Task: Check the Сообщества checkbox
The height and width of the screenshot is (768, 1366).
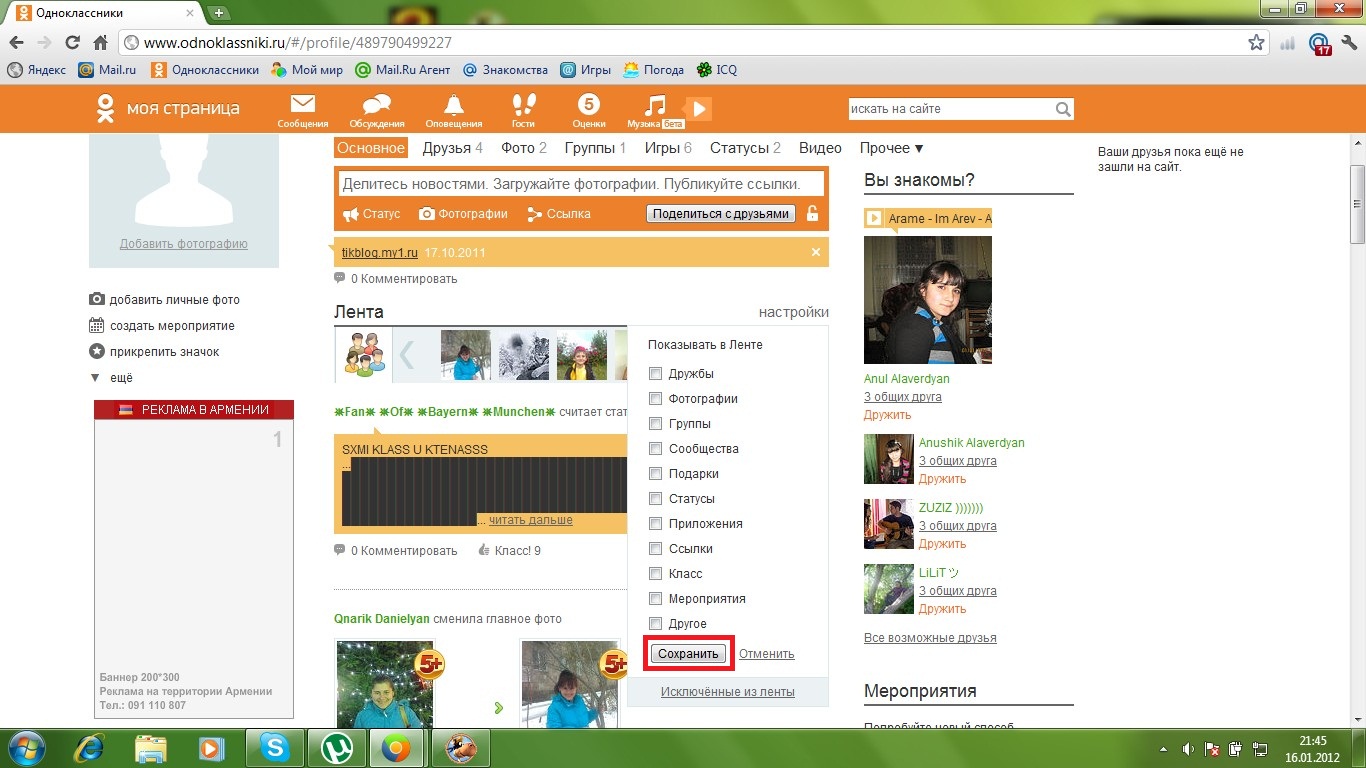Action: point(656,448)
